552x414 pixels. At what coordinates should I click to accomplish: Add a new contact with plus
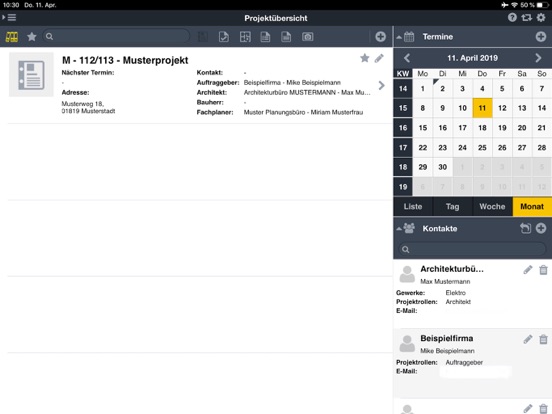tap(541, 228)
